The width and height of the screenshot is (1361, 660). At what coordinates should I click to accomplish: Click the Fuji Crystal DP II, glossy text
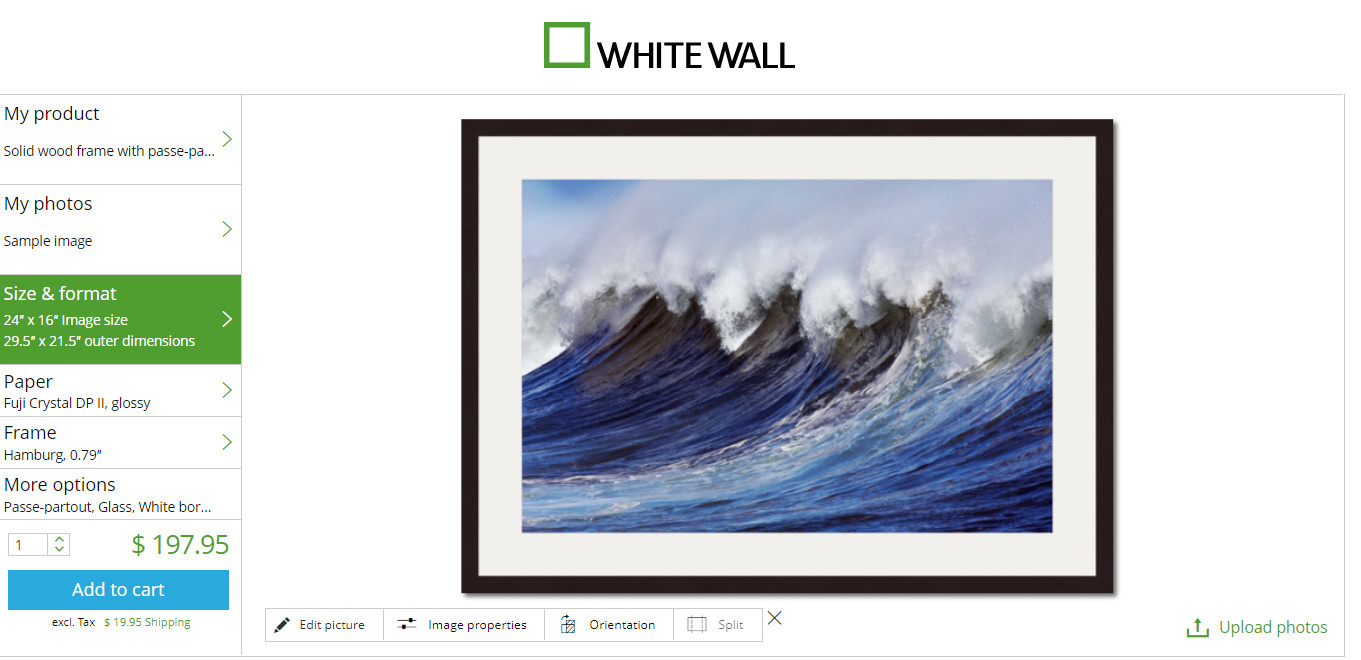(x=77, y=403)
